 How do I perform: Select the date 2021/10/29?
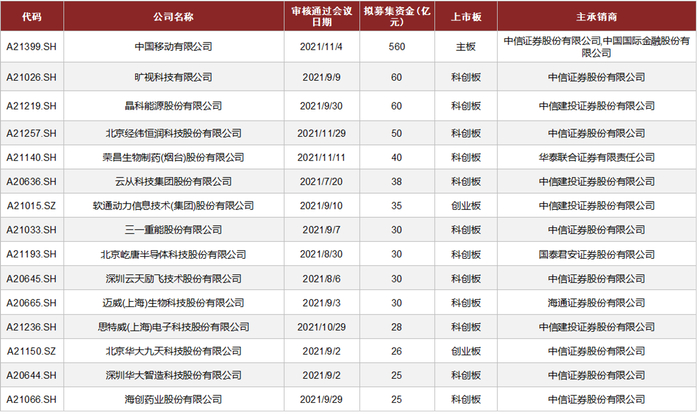pos(321,327)
